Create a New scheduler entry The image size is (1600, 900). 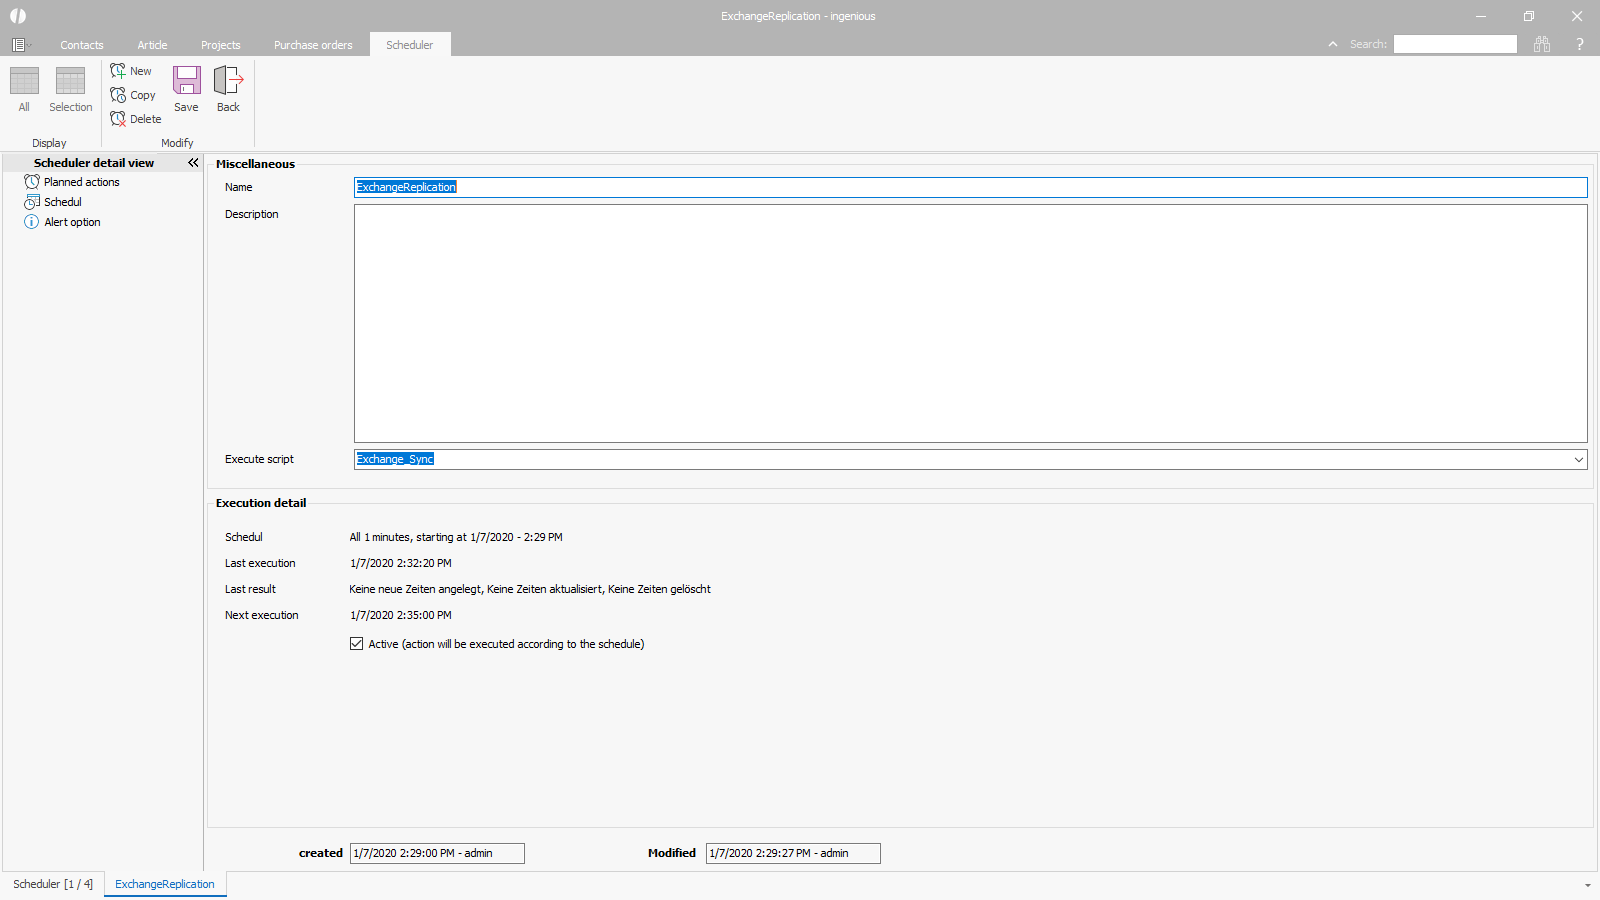[x=131, y=71]
